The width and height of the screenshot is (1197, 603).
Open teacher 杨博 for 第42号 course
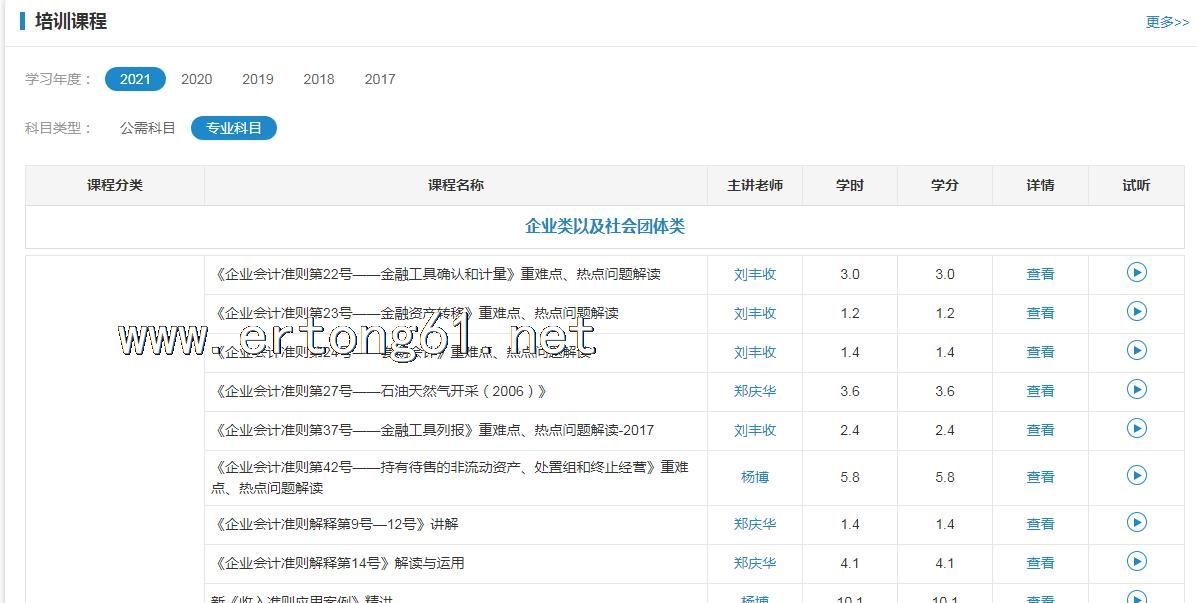click(755, 477)
